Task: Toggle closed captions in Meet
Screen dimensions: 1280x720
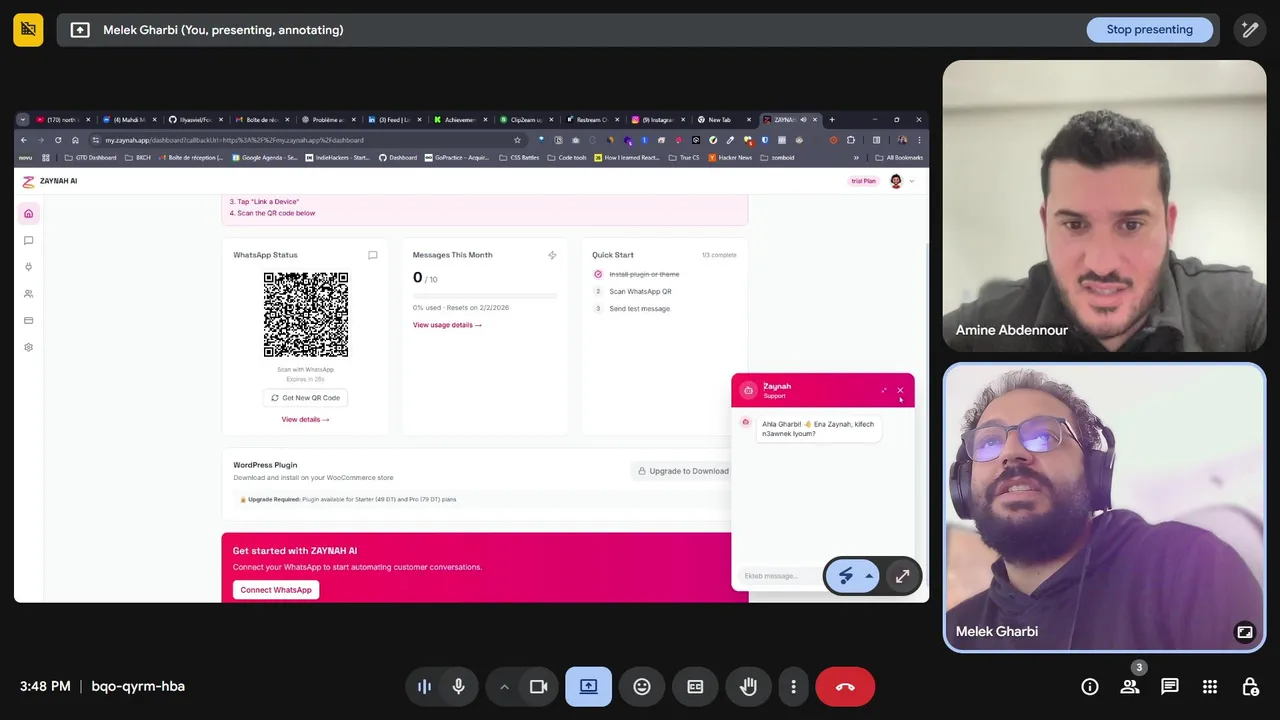Action: (x=695, y=687)
